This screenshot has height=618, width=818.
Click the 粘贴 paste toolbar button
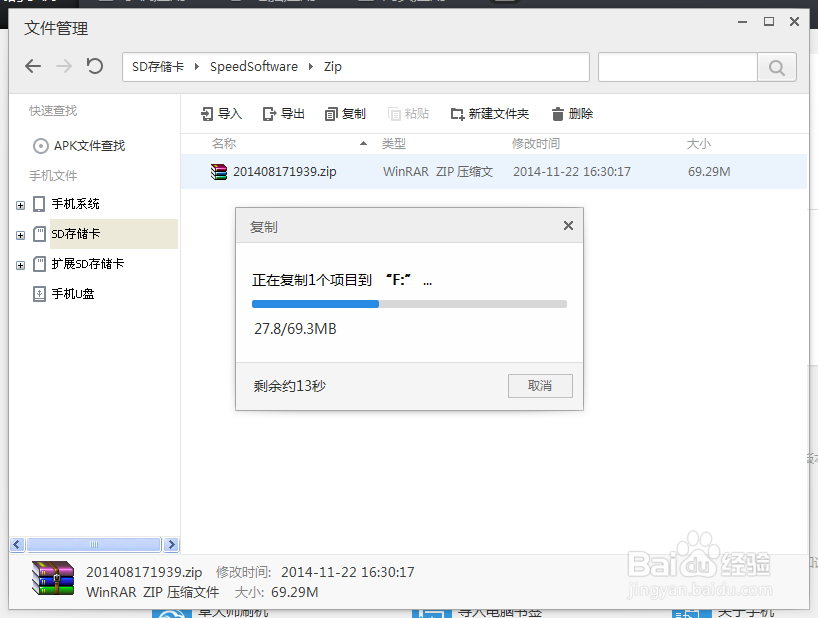point(408,114)
